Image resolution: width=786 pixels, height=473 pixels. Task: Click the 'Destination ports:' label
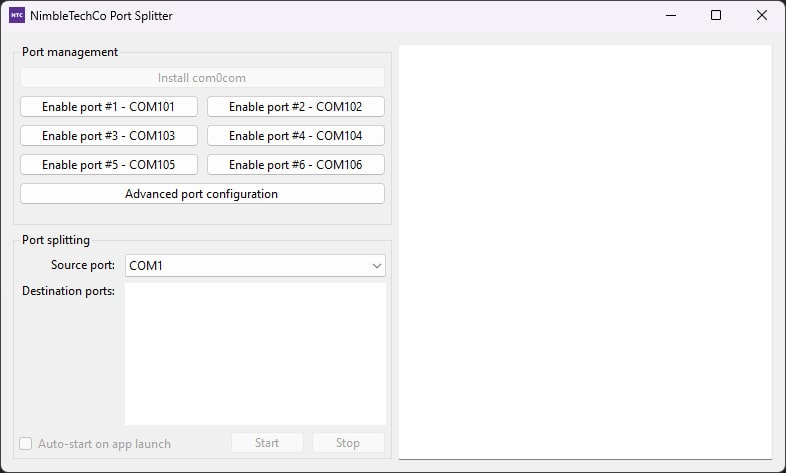(68, 291)
